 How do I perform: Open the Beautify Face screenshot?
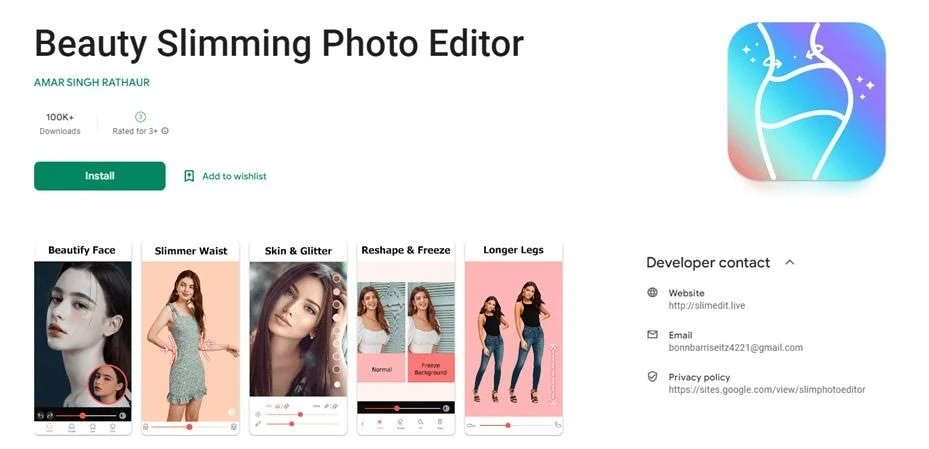point(82,338)
